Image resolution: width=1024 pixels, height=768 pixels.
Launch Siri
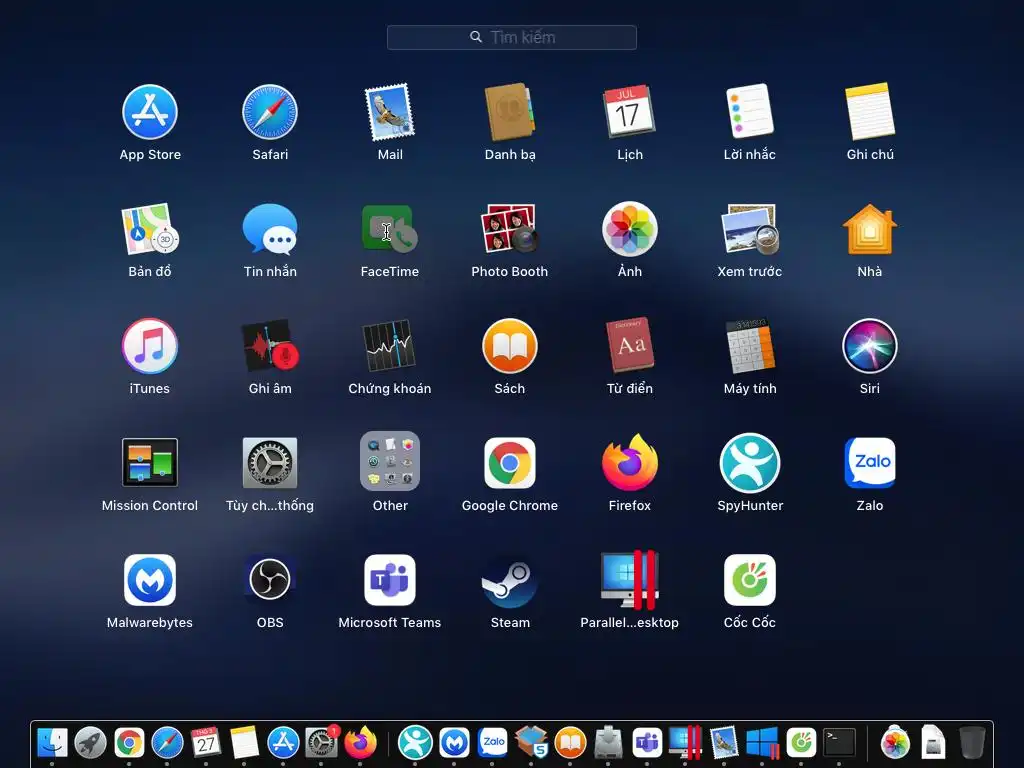tap(870, 346)
